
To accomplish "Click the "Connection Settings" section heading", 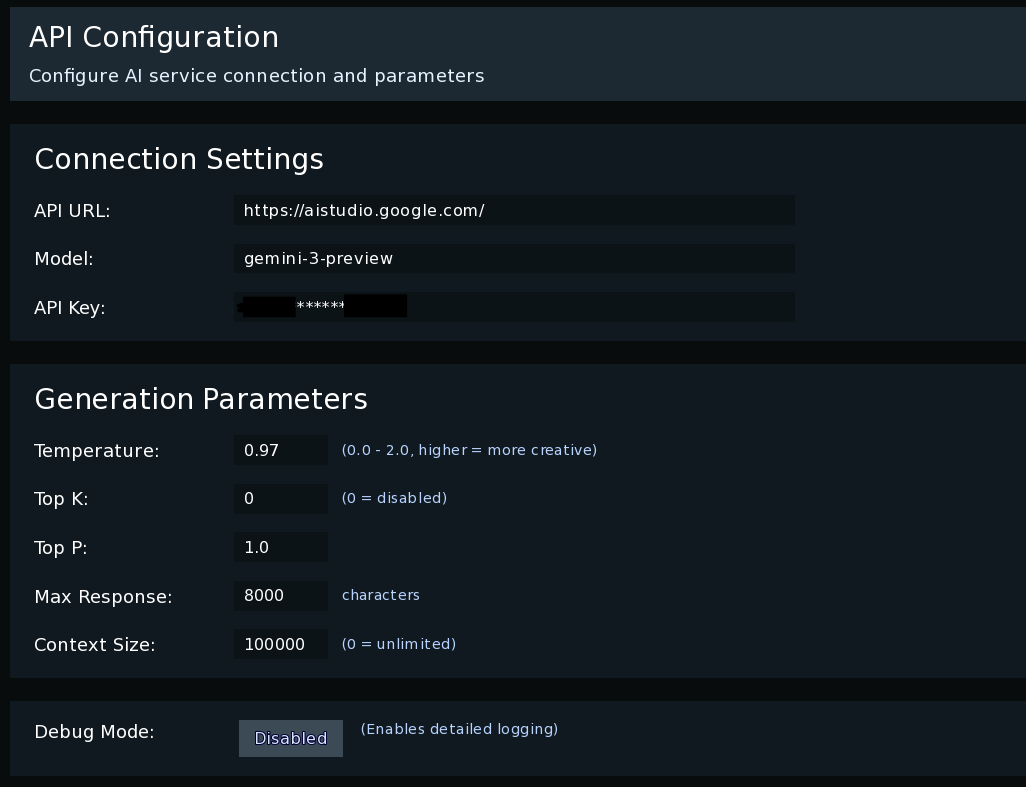I will click(179, 159).
